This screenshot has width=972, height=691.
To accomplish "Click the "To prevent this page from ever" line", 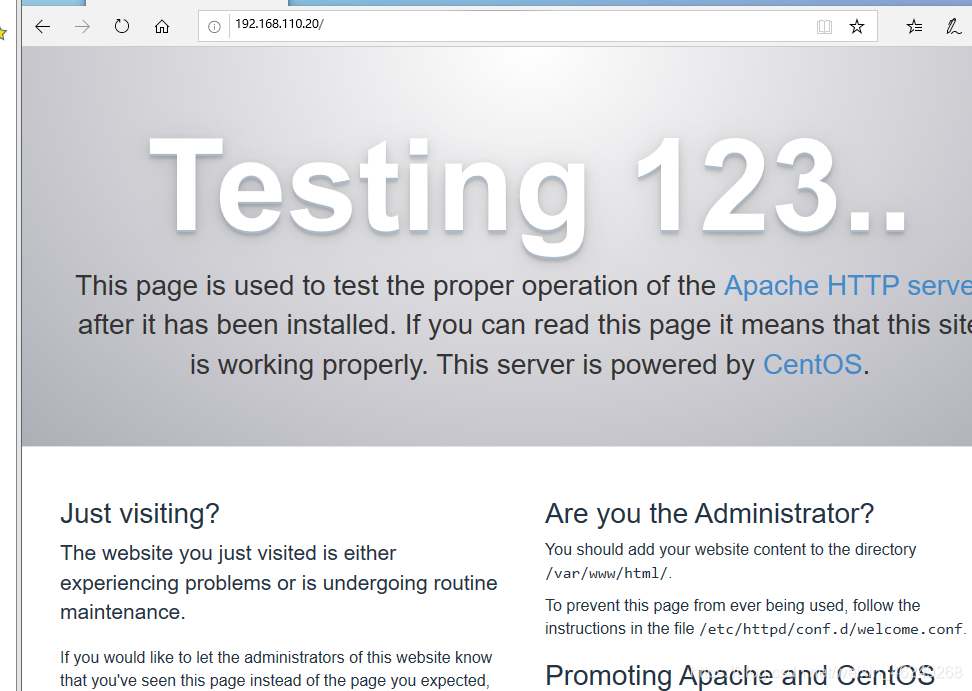I will click(732, 605).
